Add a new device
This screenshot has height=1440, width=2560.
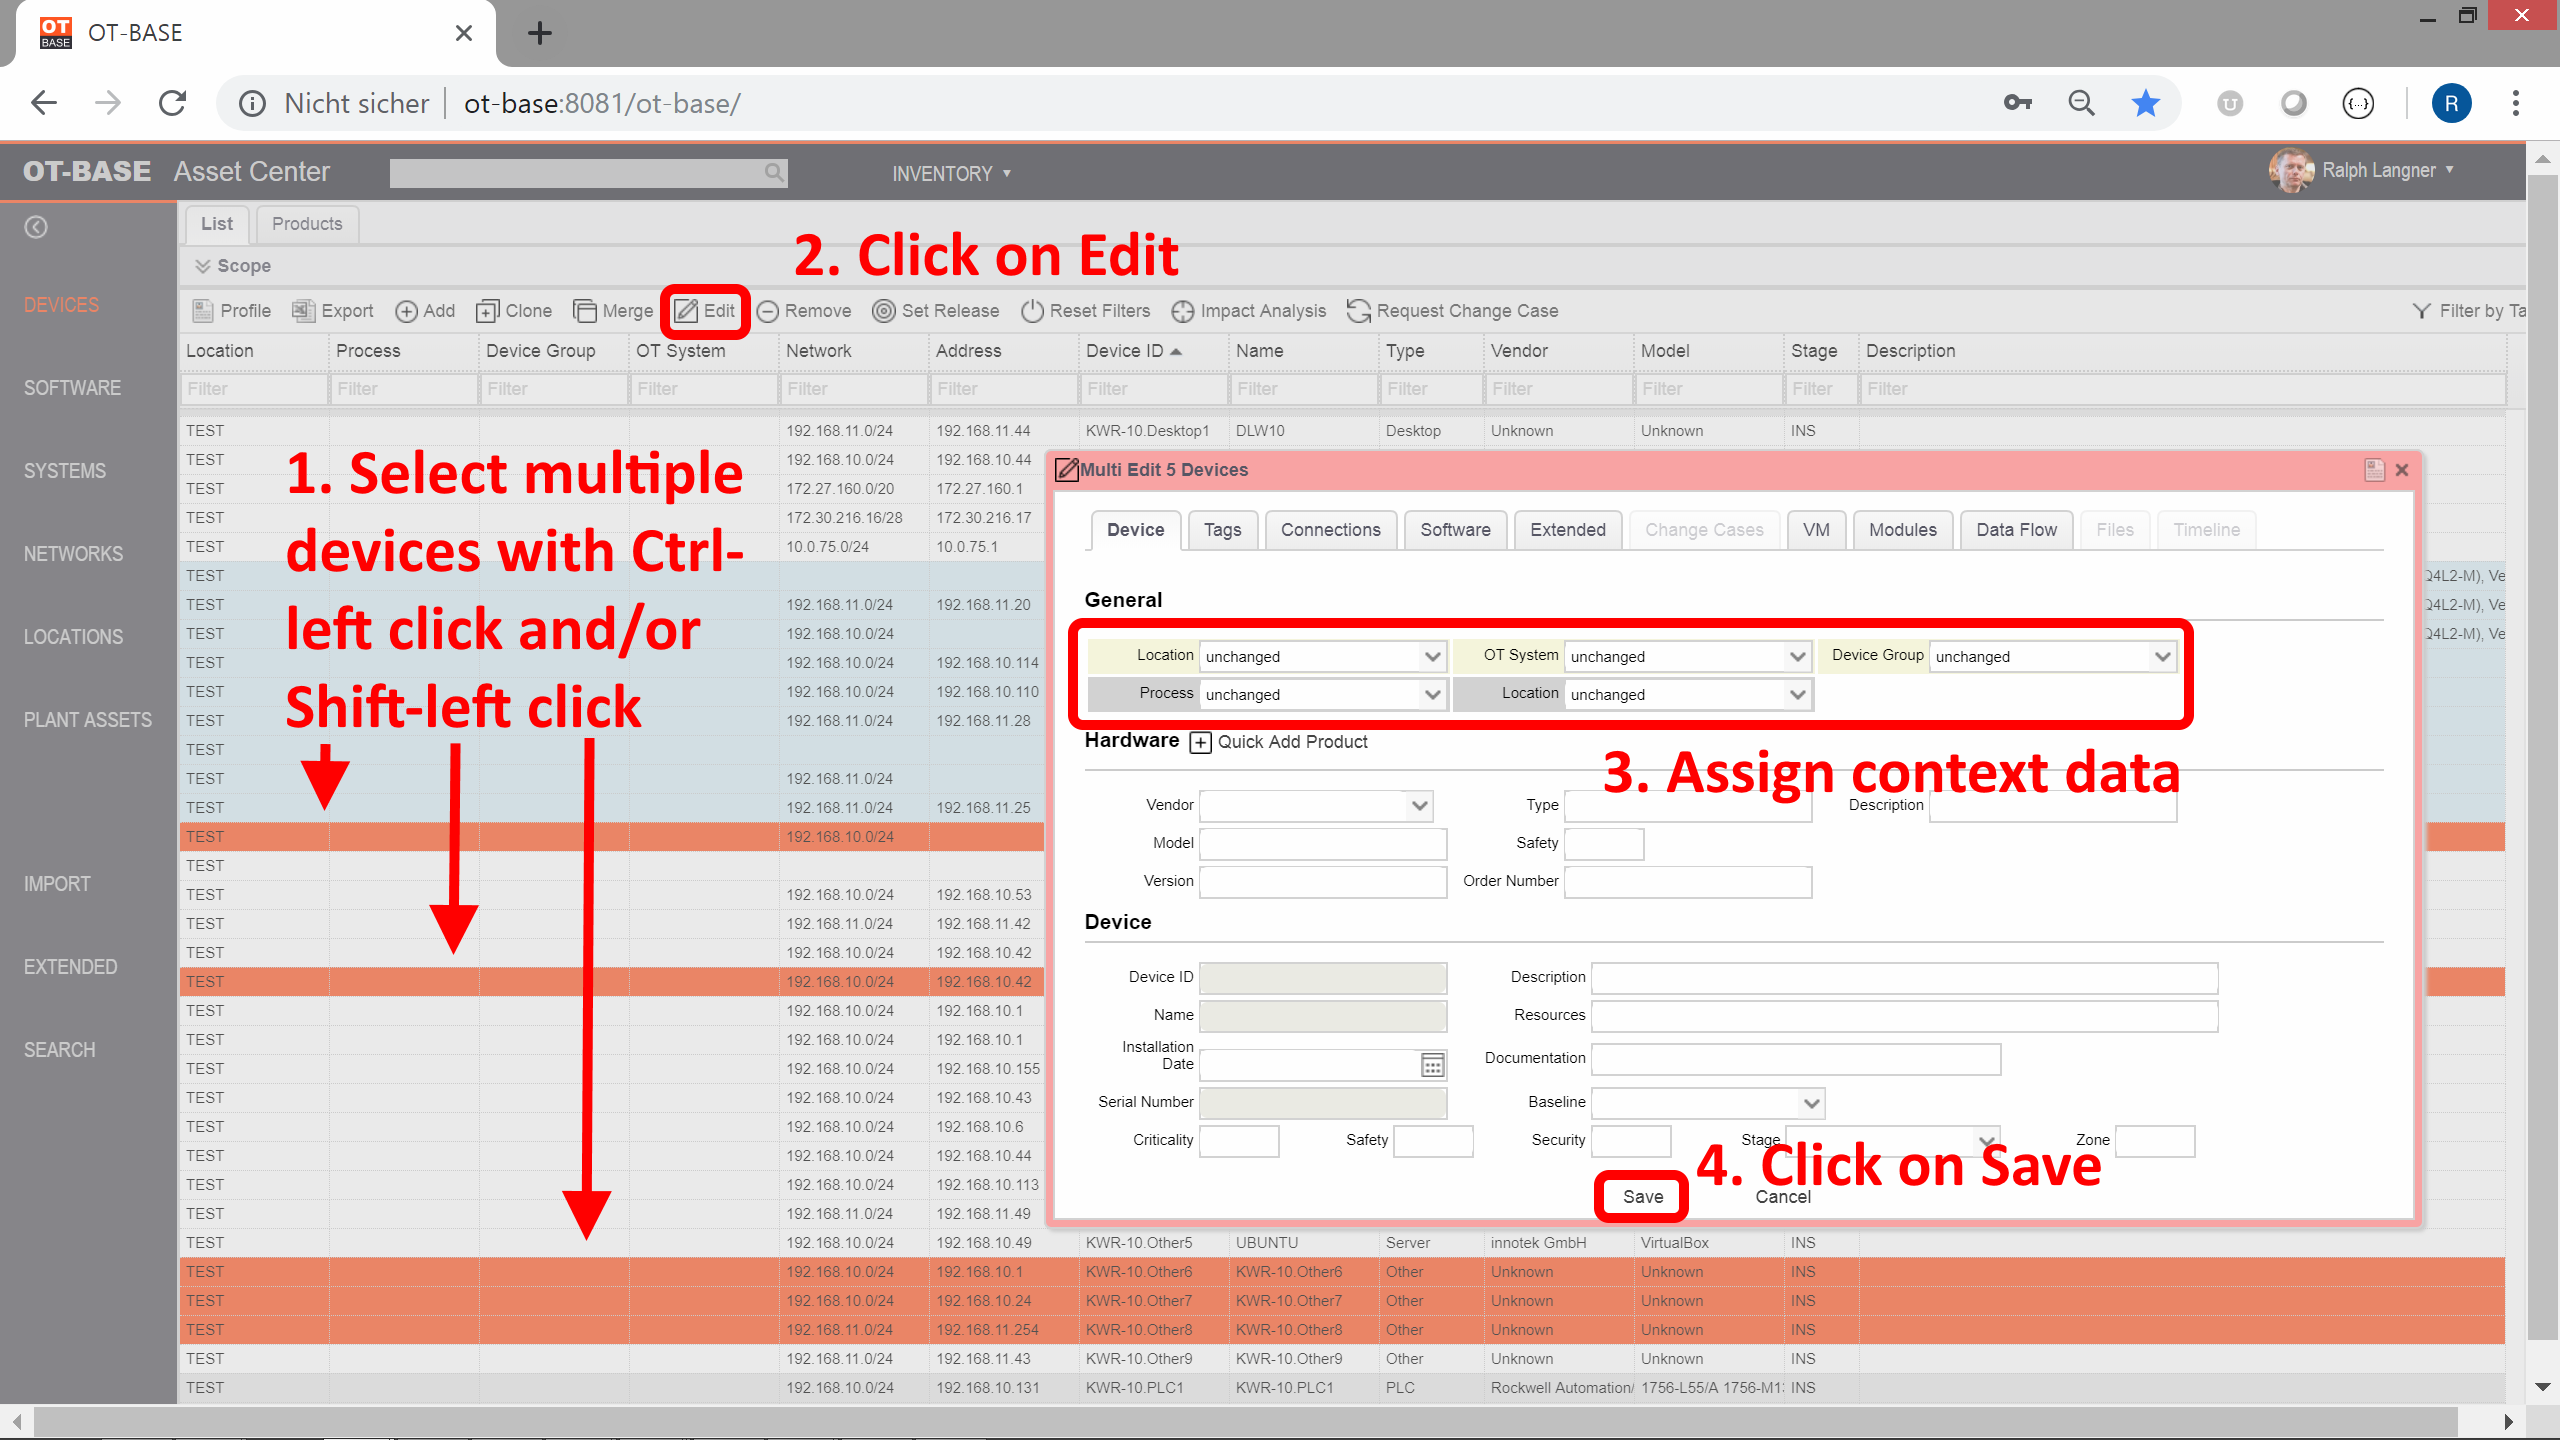click(x=425, y=311)
